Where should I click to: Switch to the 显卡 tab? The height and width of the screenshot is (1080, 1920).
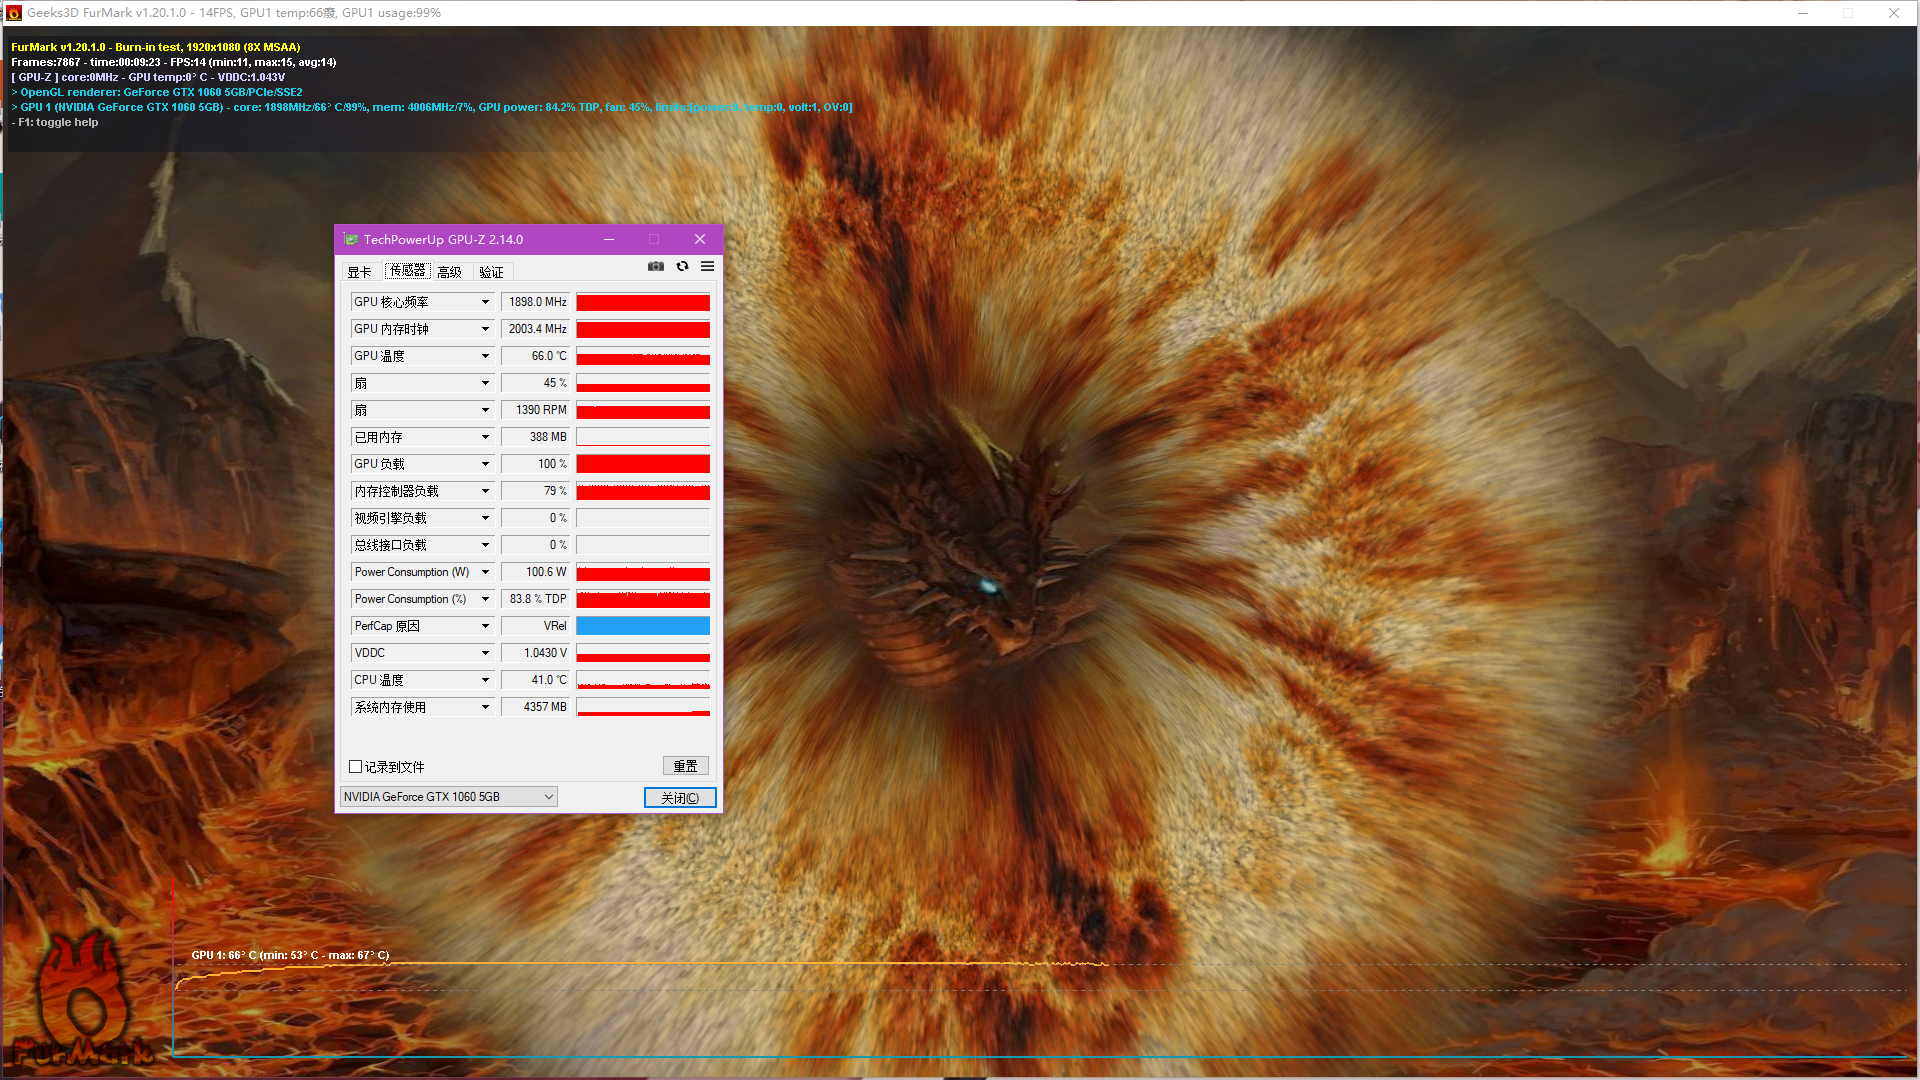pyautogui.click(x=359, y=272)
